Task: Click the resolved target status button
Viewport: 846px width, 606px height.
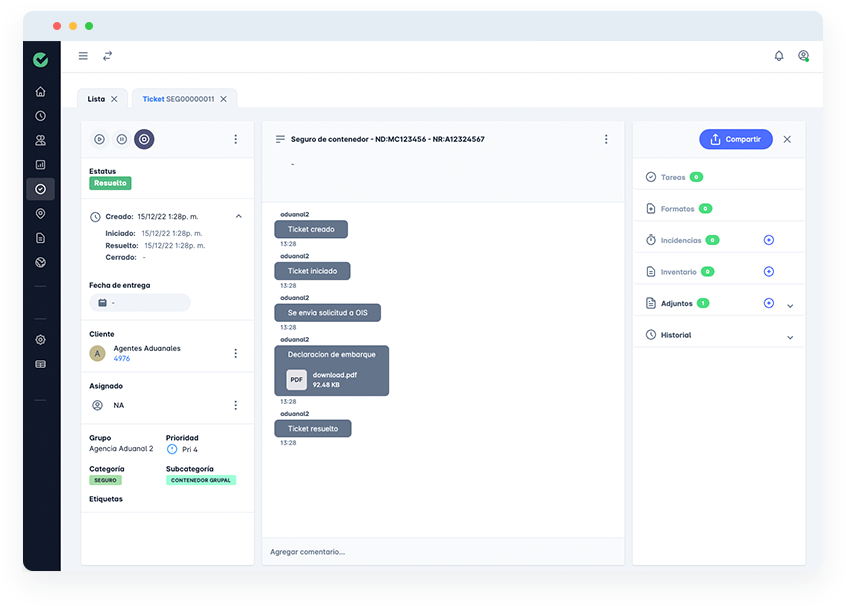Action: pyautogui.click(x=144, y=139)
